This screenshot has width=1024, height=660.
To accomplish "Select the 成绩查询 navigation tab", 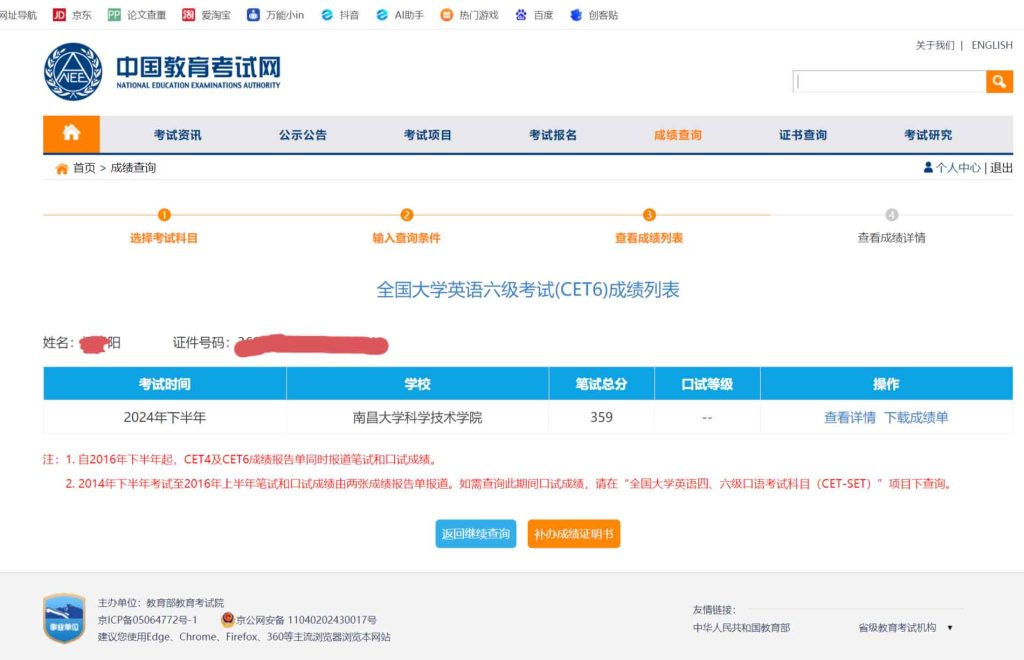I will (677, 135).
